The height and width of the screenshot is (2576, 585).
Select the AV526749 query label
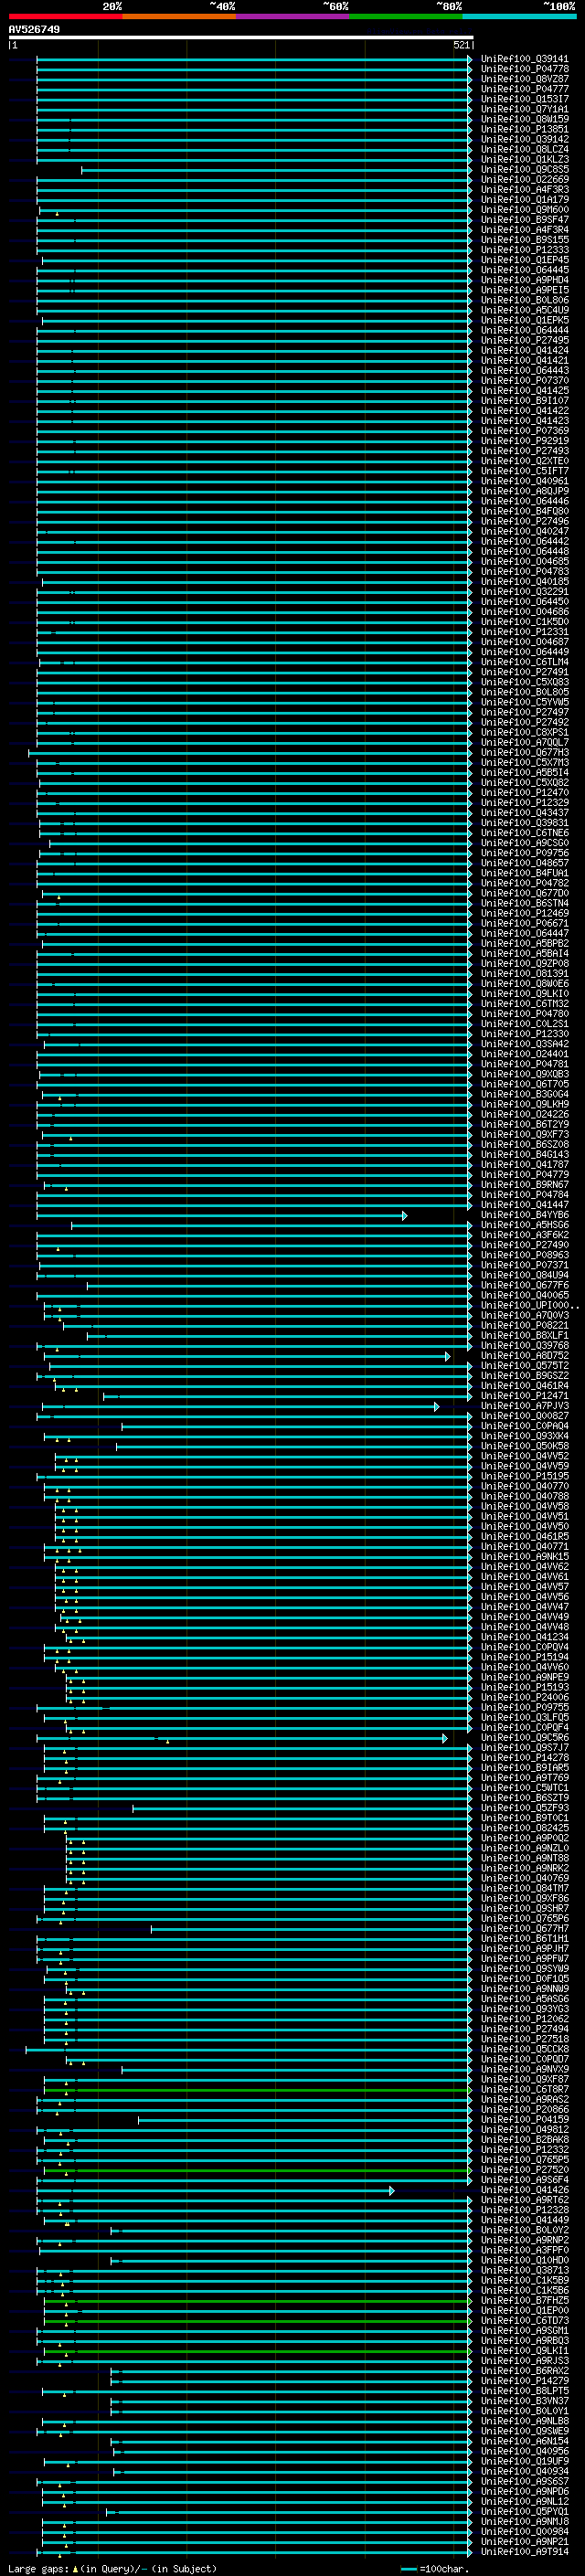[34, 30]
